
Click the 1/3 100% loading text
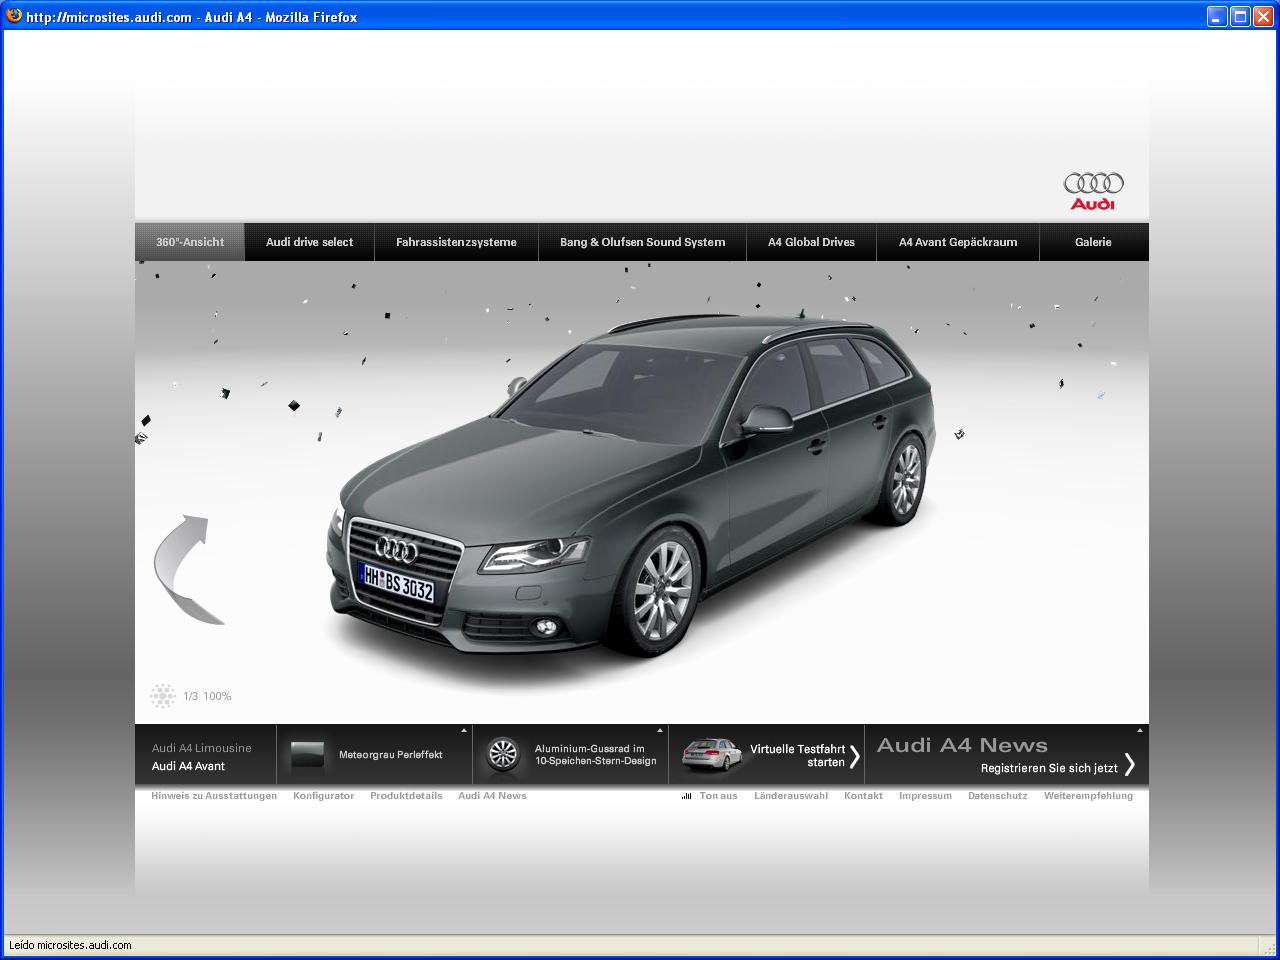coord(207,696)
